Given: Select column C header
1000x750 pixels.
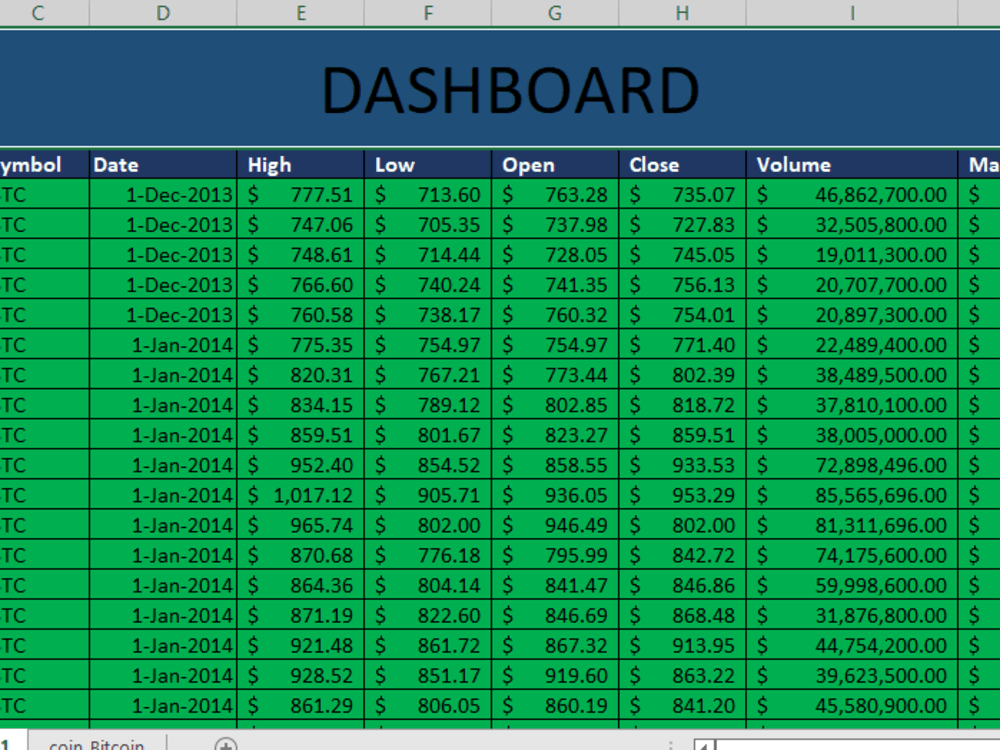Looking at the screenshot, I should (x=38, y=13).
